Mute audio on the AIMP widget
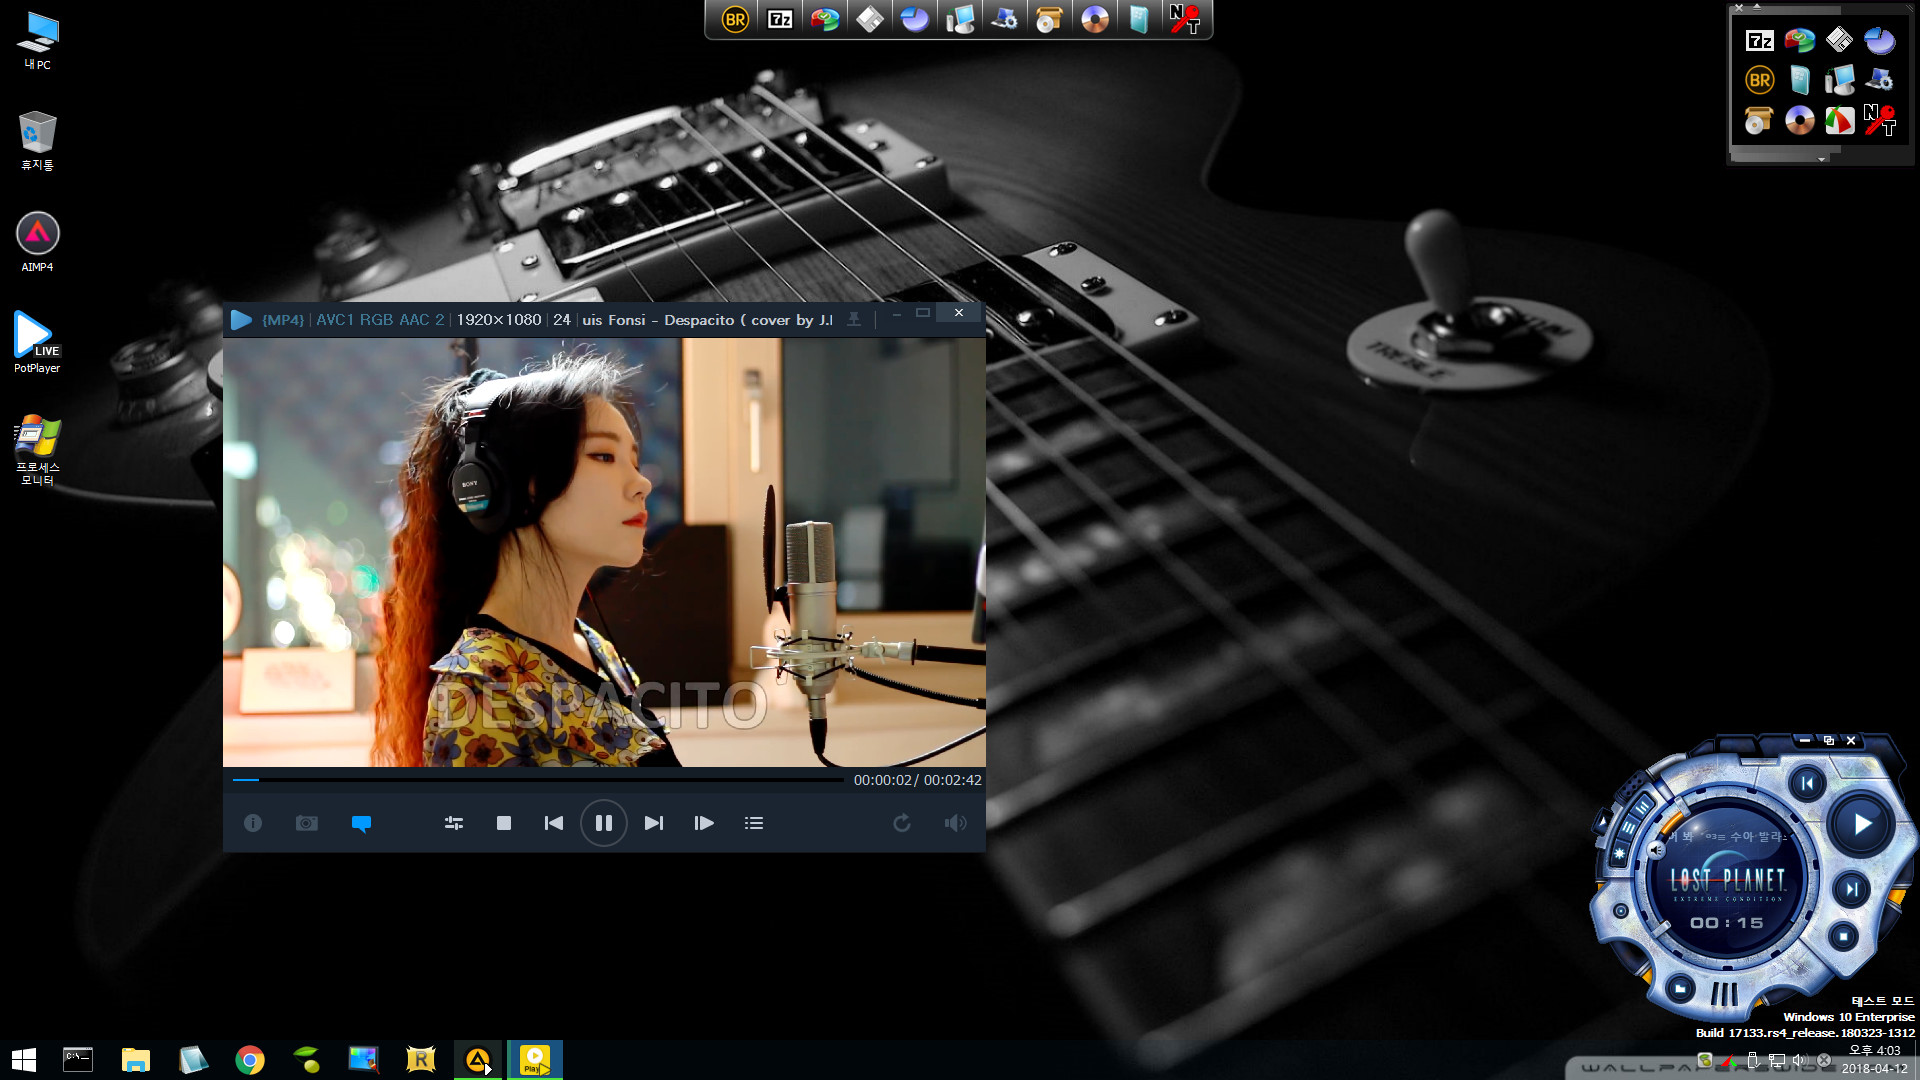The width and height of the screenshot is (1920, 1080). coord(1657,850)
